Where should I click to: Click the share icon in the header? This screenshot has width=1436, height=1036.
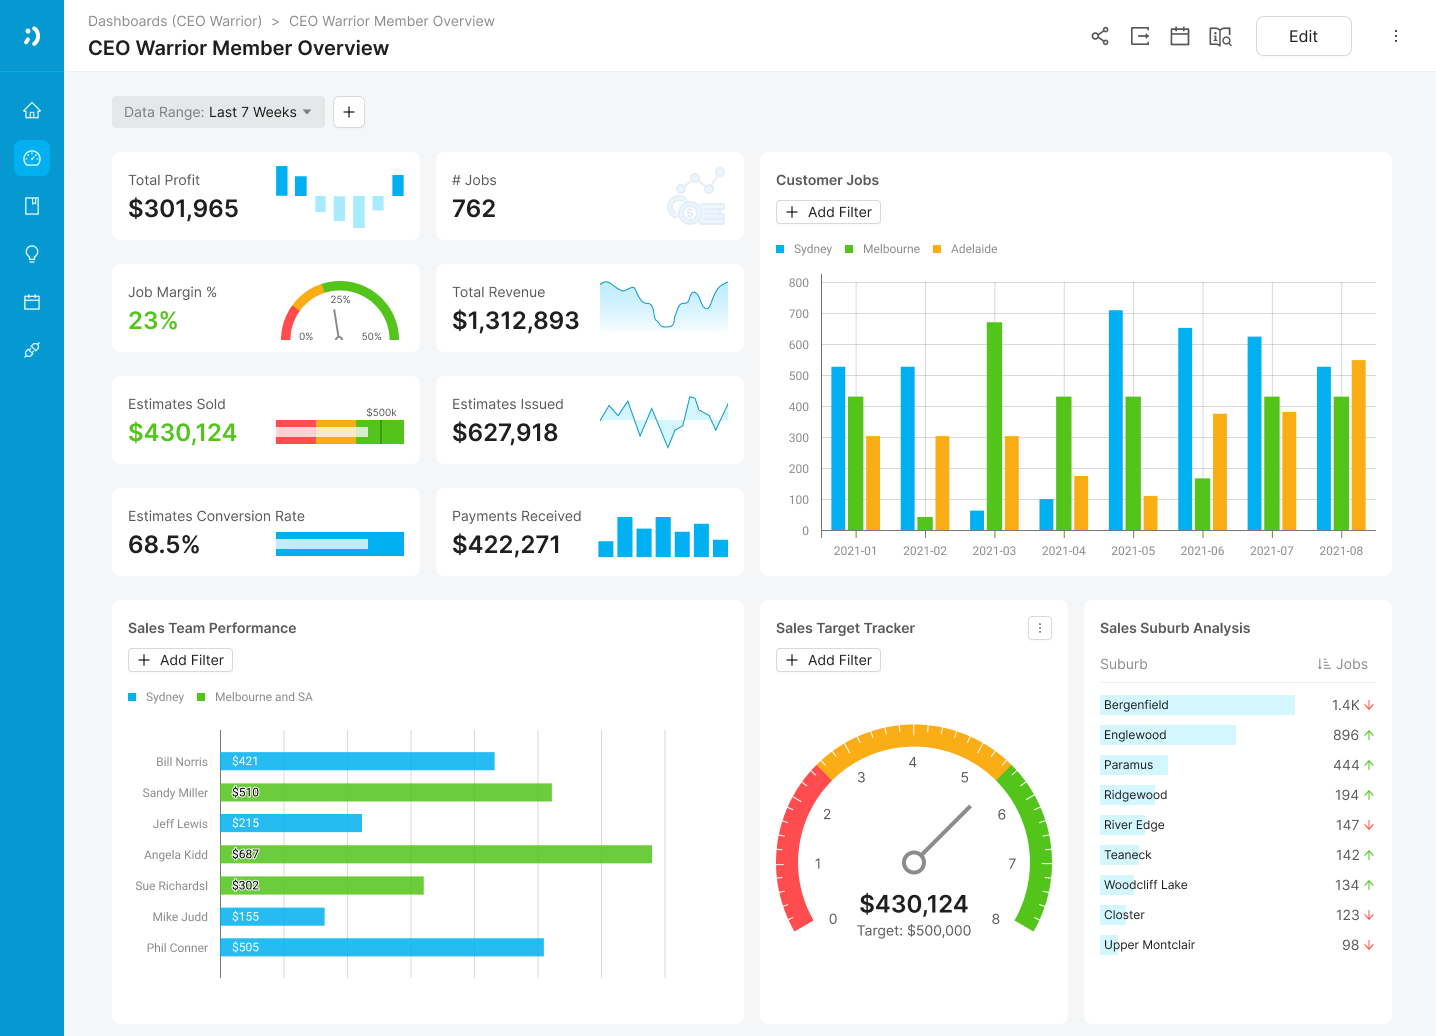1100,37
